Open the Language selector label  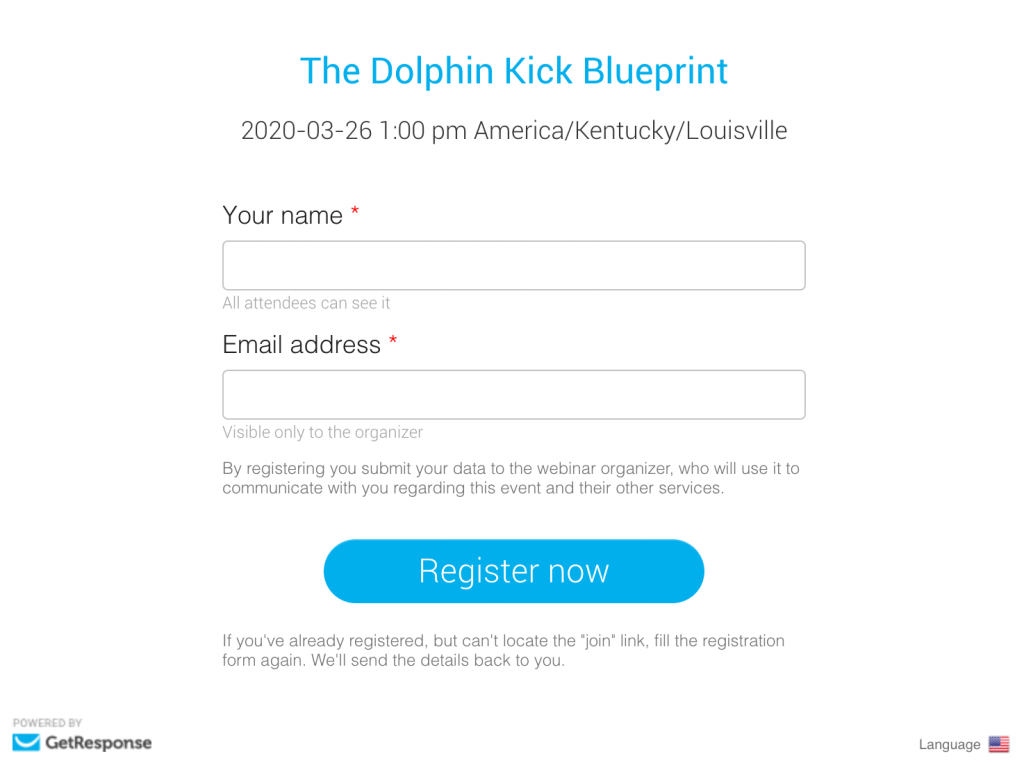[x=949, y=745]
